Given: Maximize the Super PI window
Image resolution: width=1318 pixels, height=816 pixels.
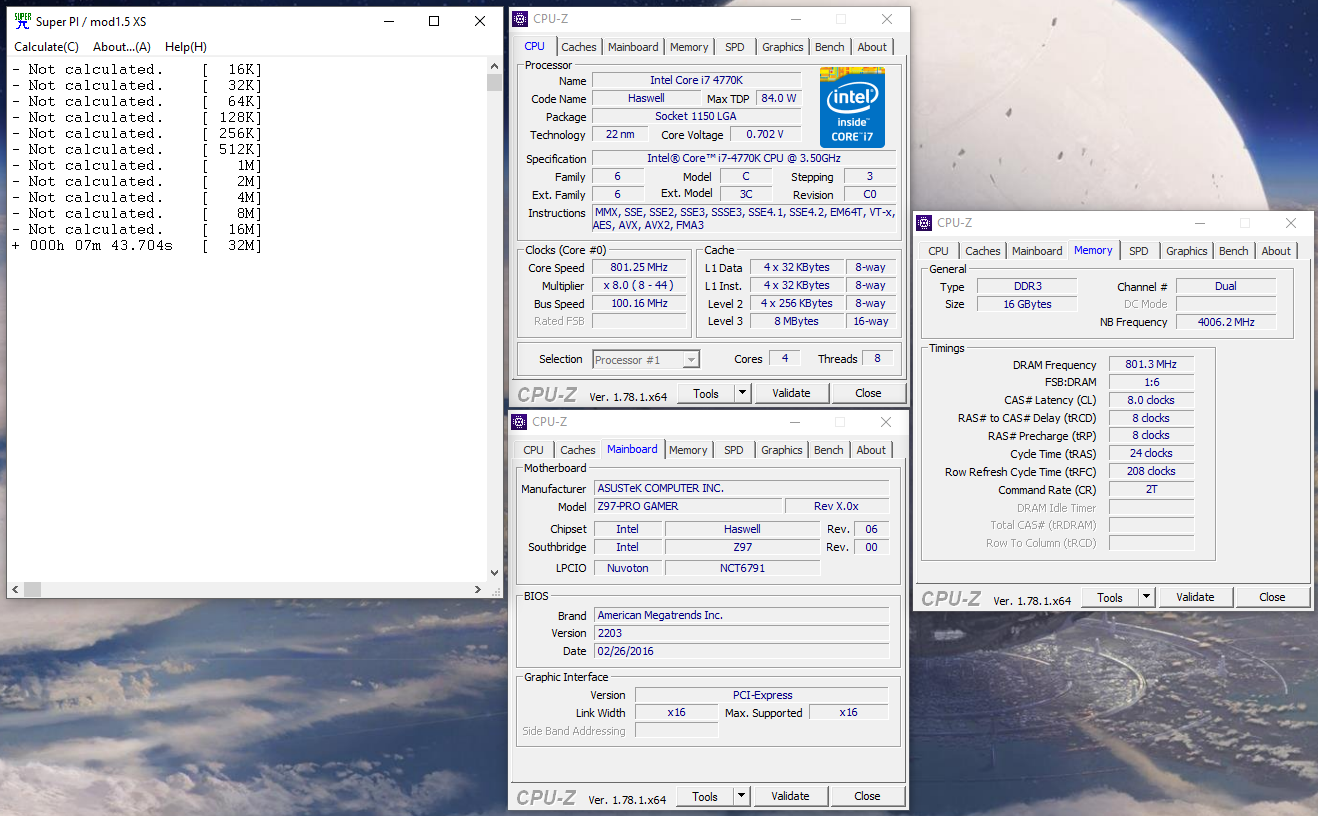Looking at the screenshot, I should 434,21.
